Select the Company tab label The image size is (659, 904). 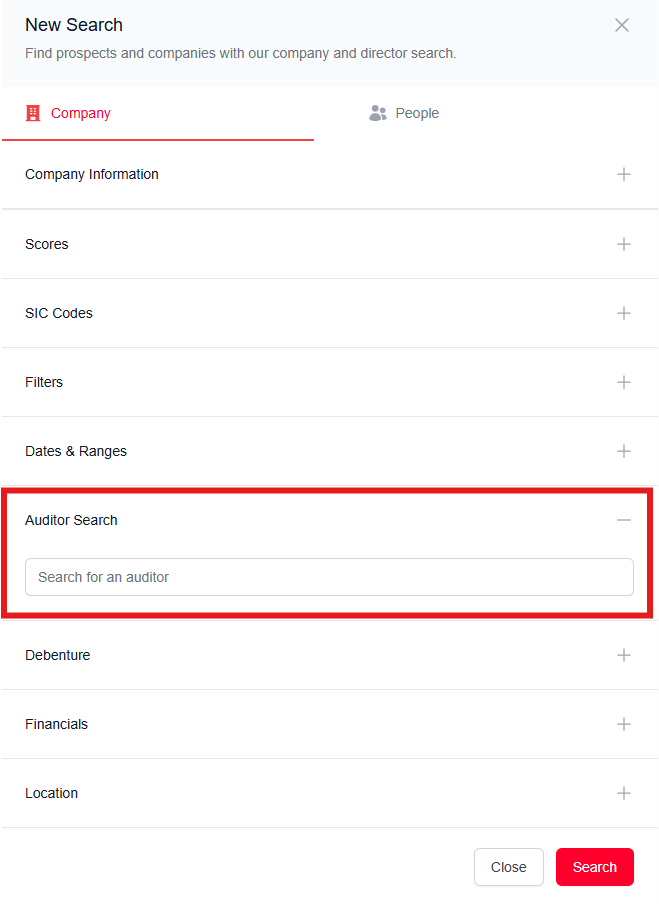pyautogui.click(x=81, y=113)
